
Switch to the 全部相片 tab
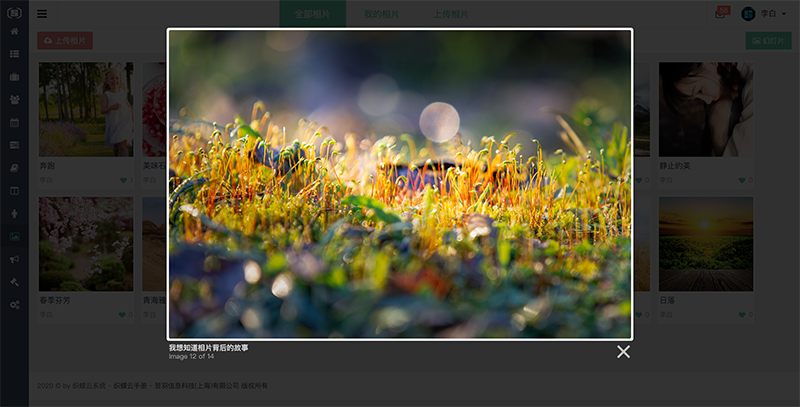click(312, 14)
